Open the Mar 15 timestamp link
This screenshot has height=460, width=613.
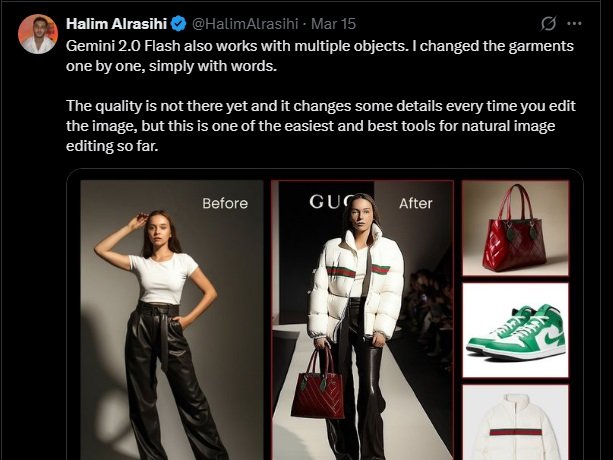333,24
